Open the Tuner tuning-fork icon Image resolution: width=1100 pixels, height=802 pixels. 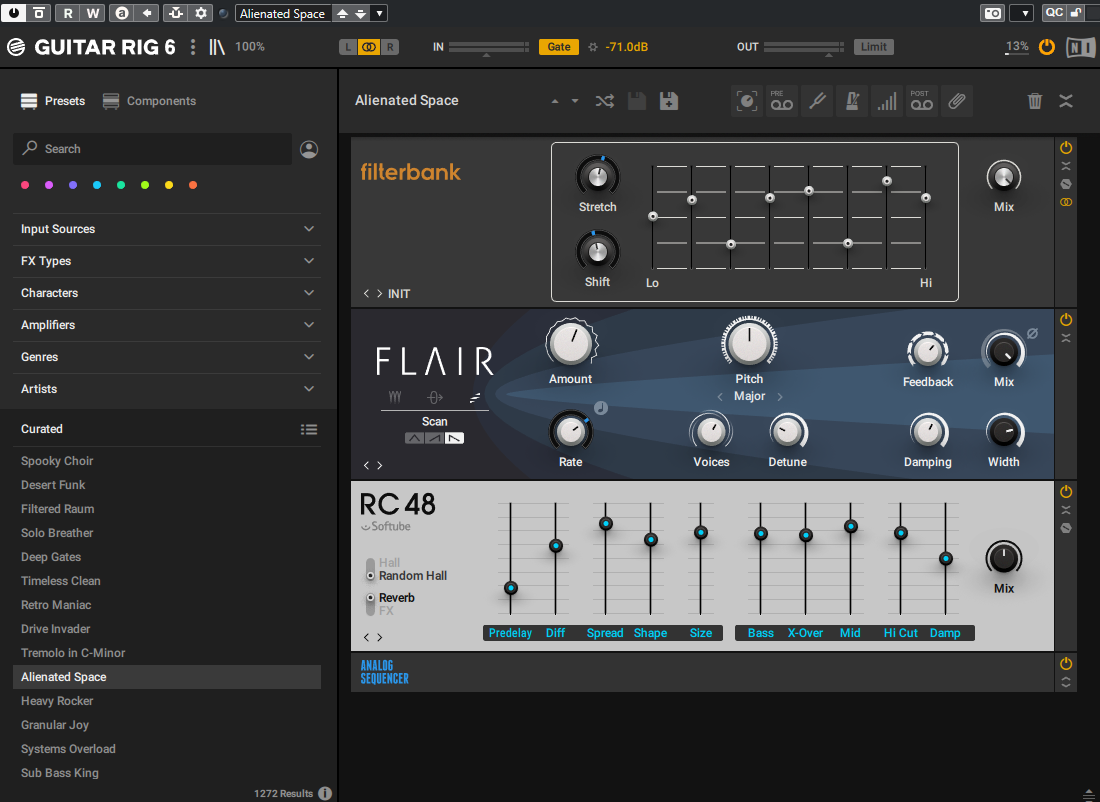[x=817, y=101]
